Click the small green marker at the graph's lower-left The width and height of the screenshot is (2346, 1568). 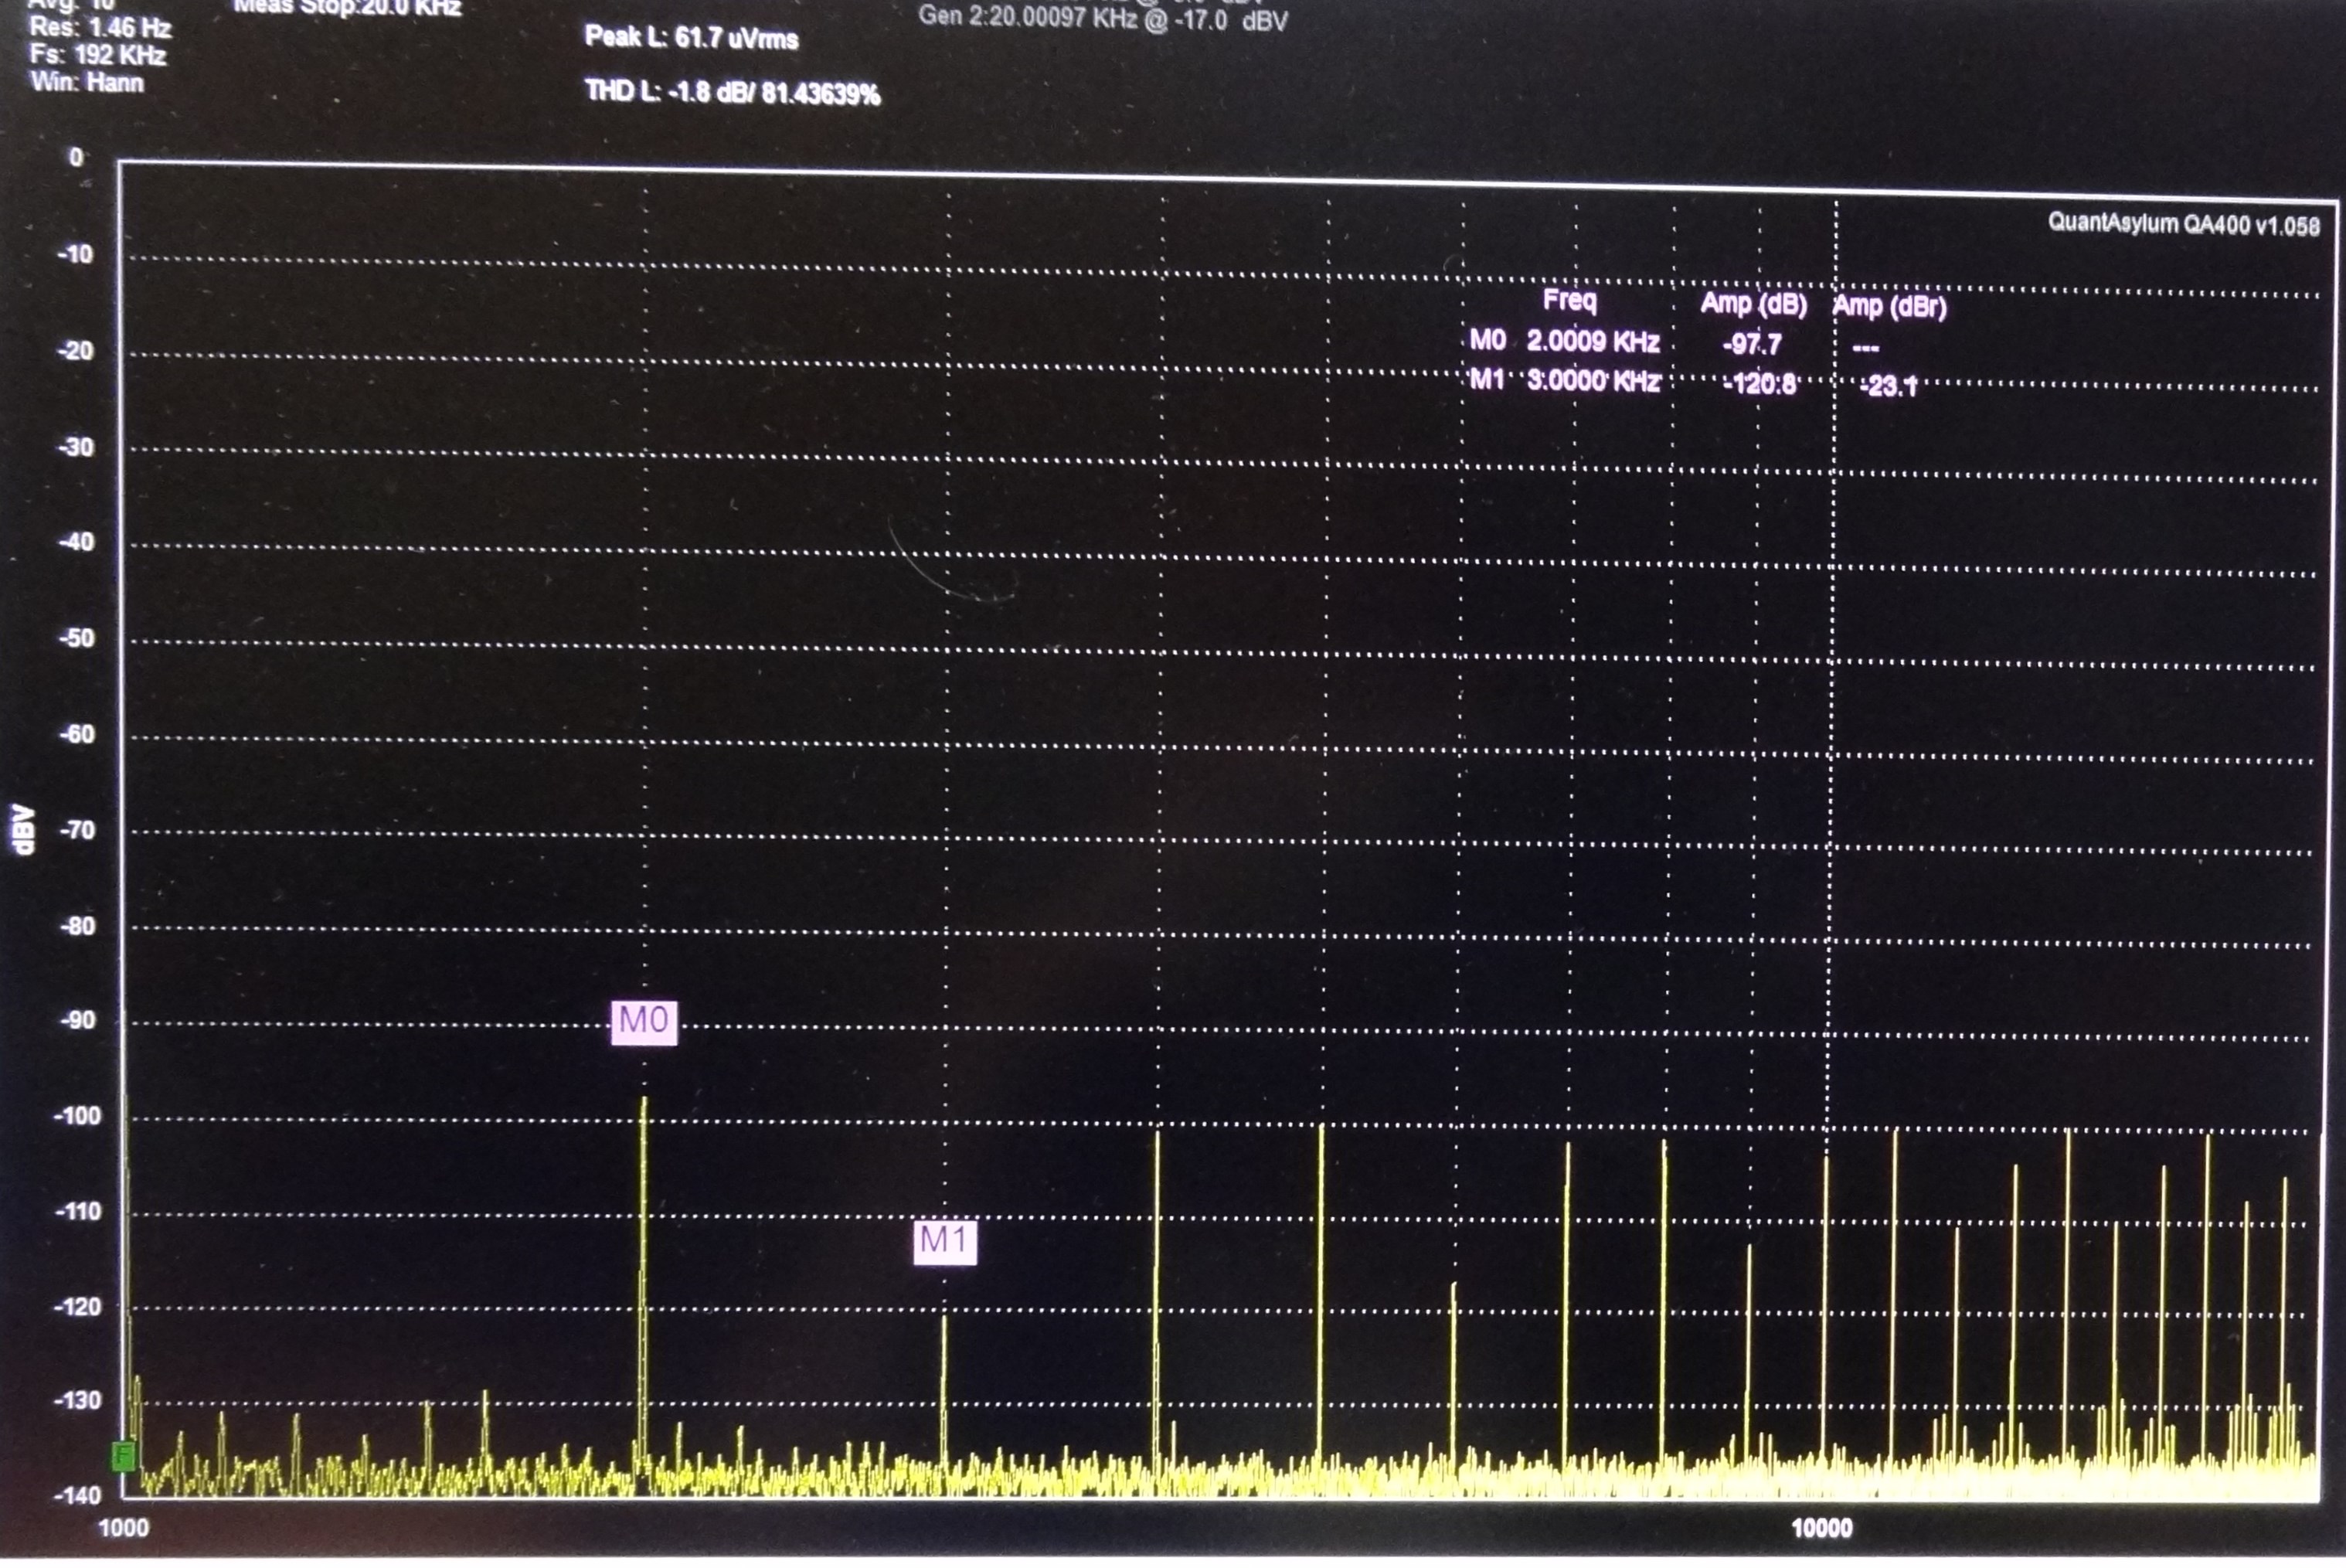tap(124, 1455)
